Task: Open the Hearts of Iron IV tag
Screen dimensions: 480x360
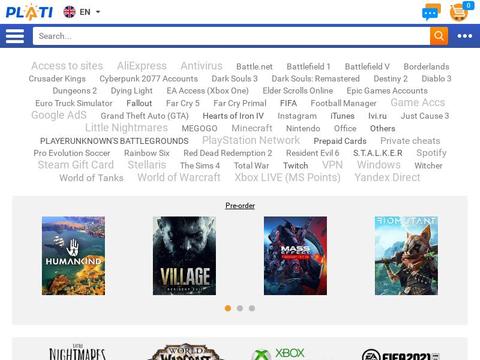Action: pos(233,116)
